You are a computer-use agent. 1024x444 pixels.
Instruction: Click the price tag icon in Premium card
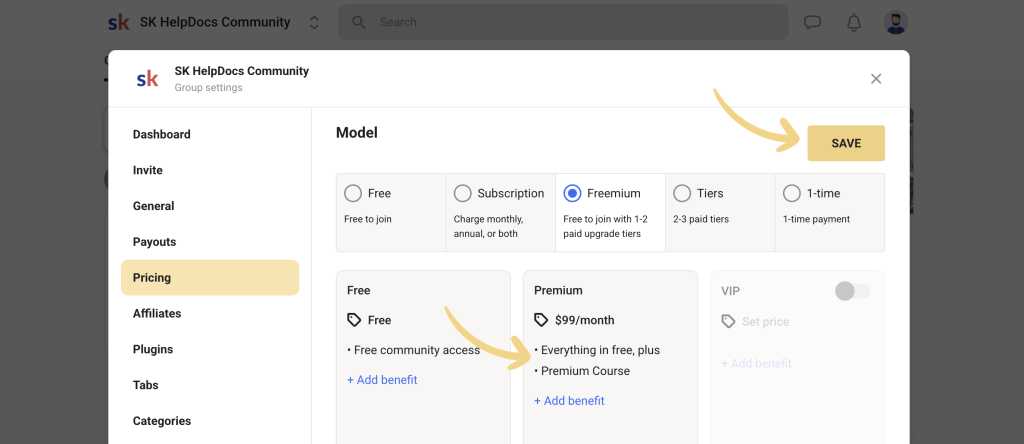coord(541,320)
